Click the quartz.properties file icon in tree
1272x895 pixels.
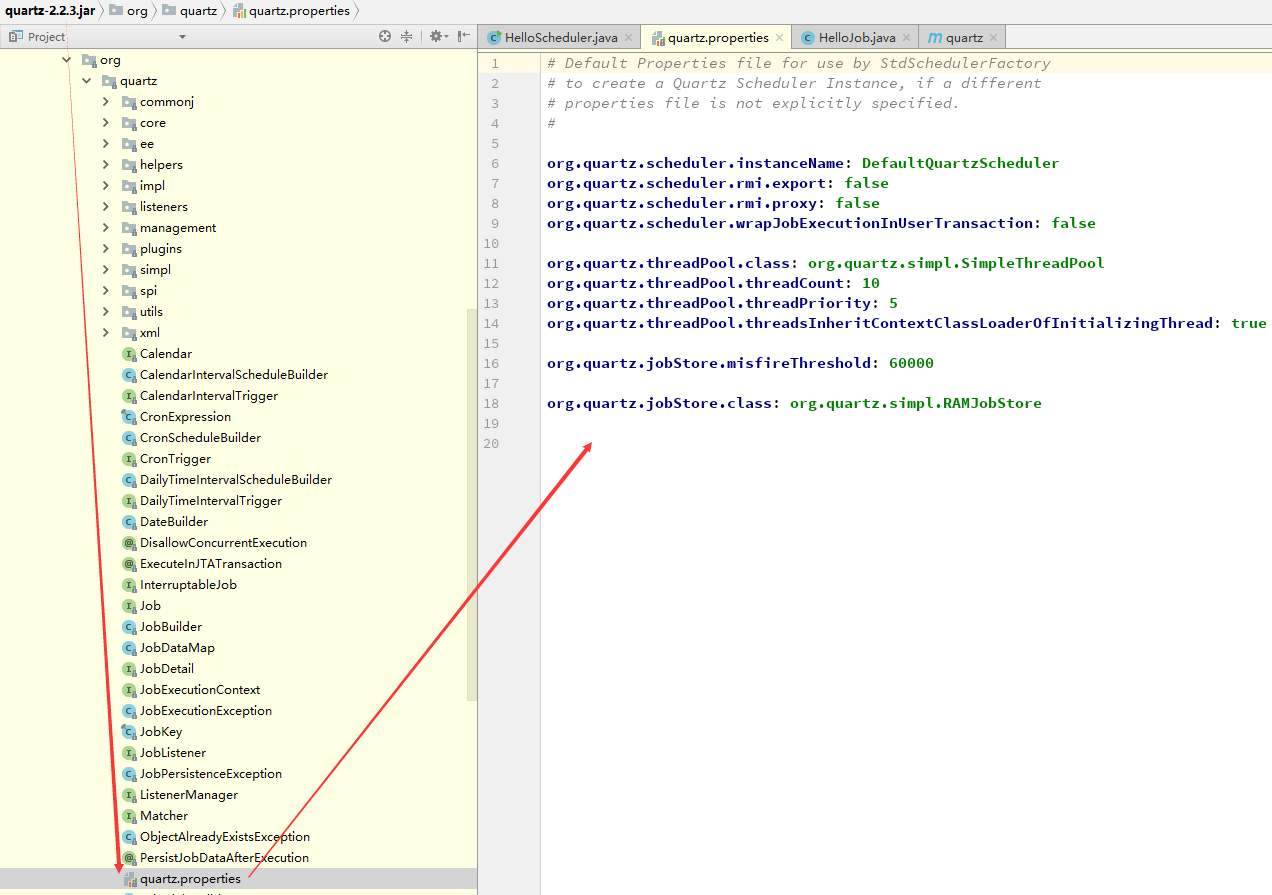(129, 879)
